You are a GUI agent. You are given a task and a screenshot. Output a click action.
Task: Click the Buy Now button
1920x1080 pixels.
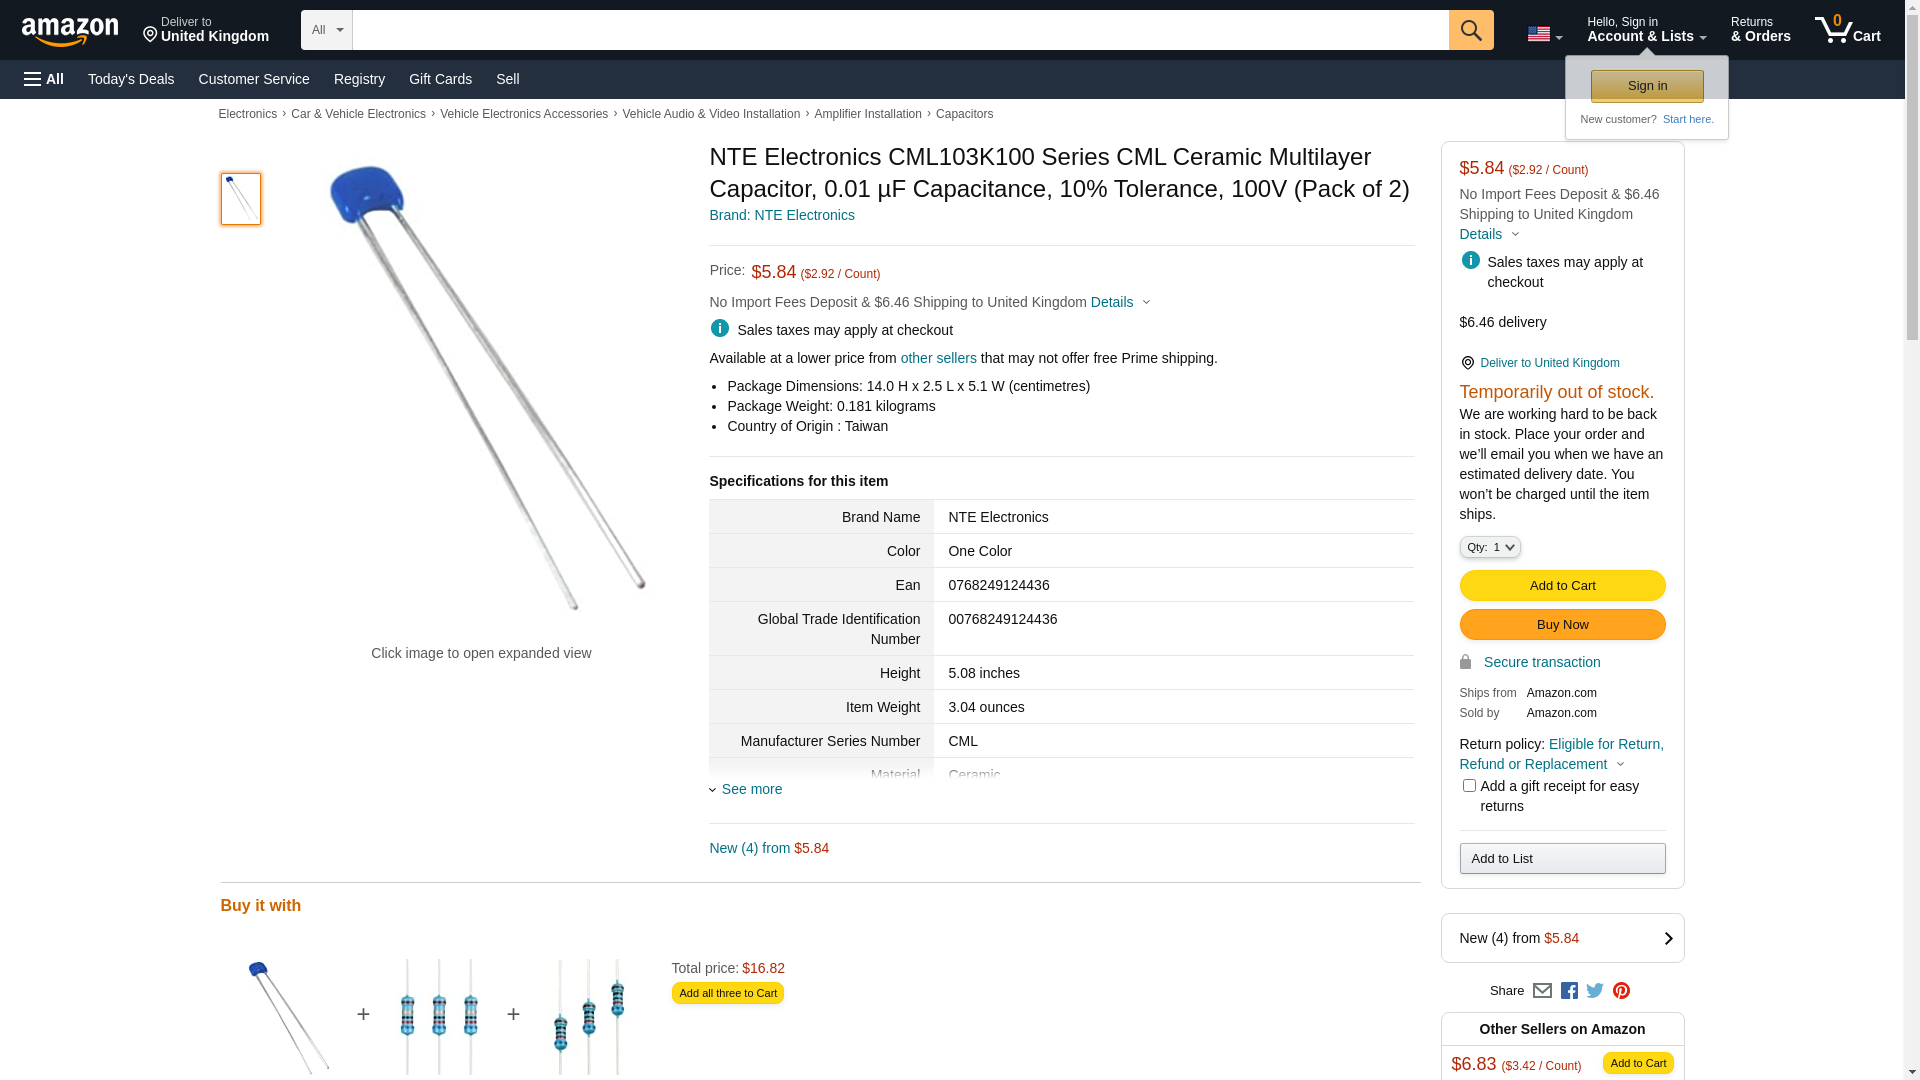[x=1562, y=625]
